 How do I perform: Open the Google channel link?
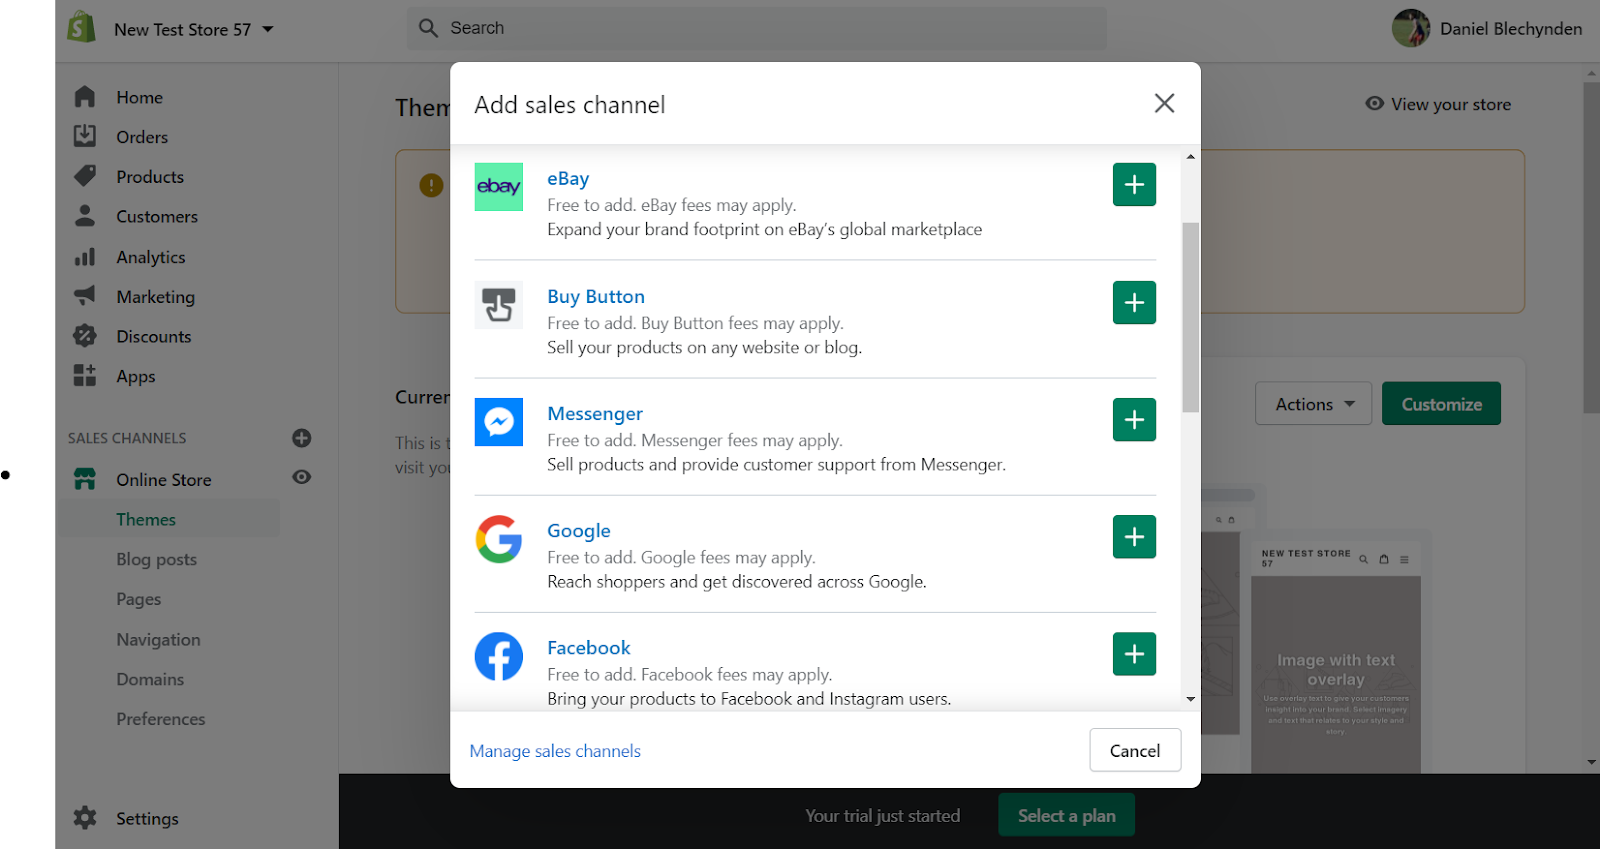(579, 531)
